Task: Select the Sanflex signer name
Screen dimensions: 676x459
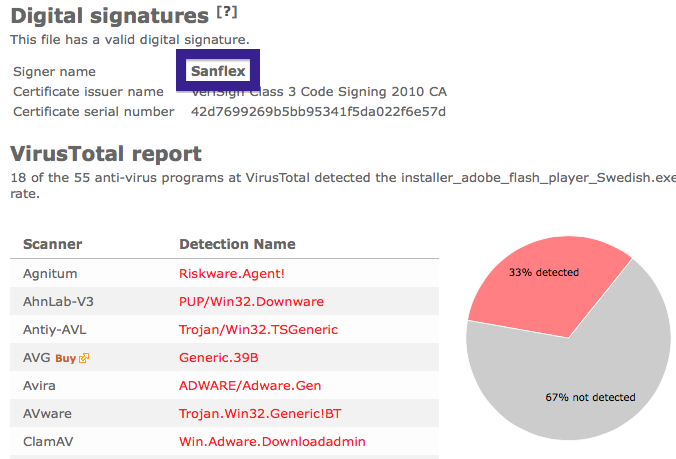Action: click(x=218, y=71)
